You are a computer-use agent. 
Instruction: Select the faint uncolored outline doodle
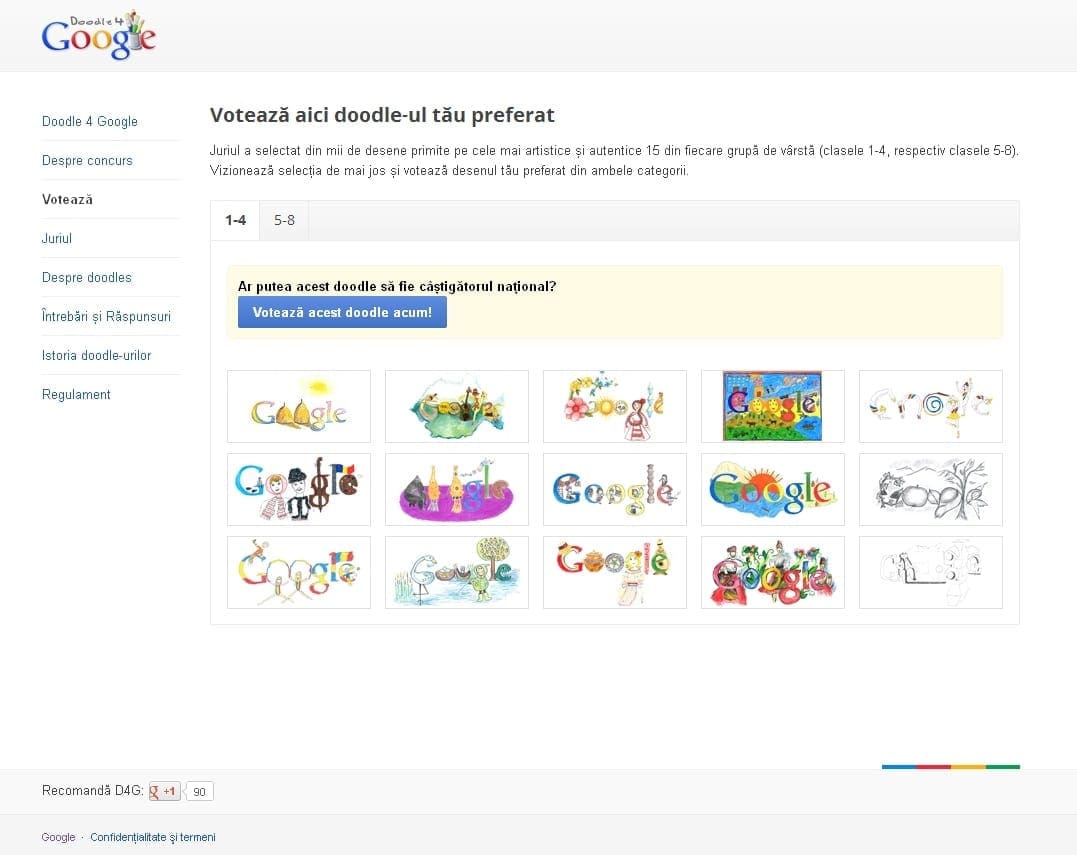pyautogui.click(x=931, y=572)
